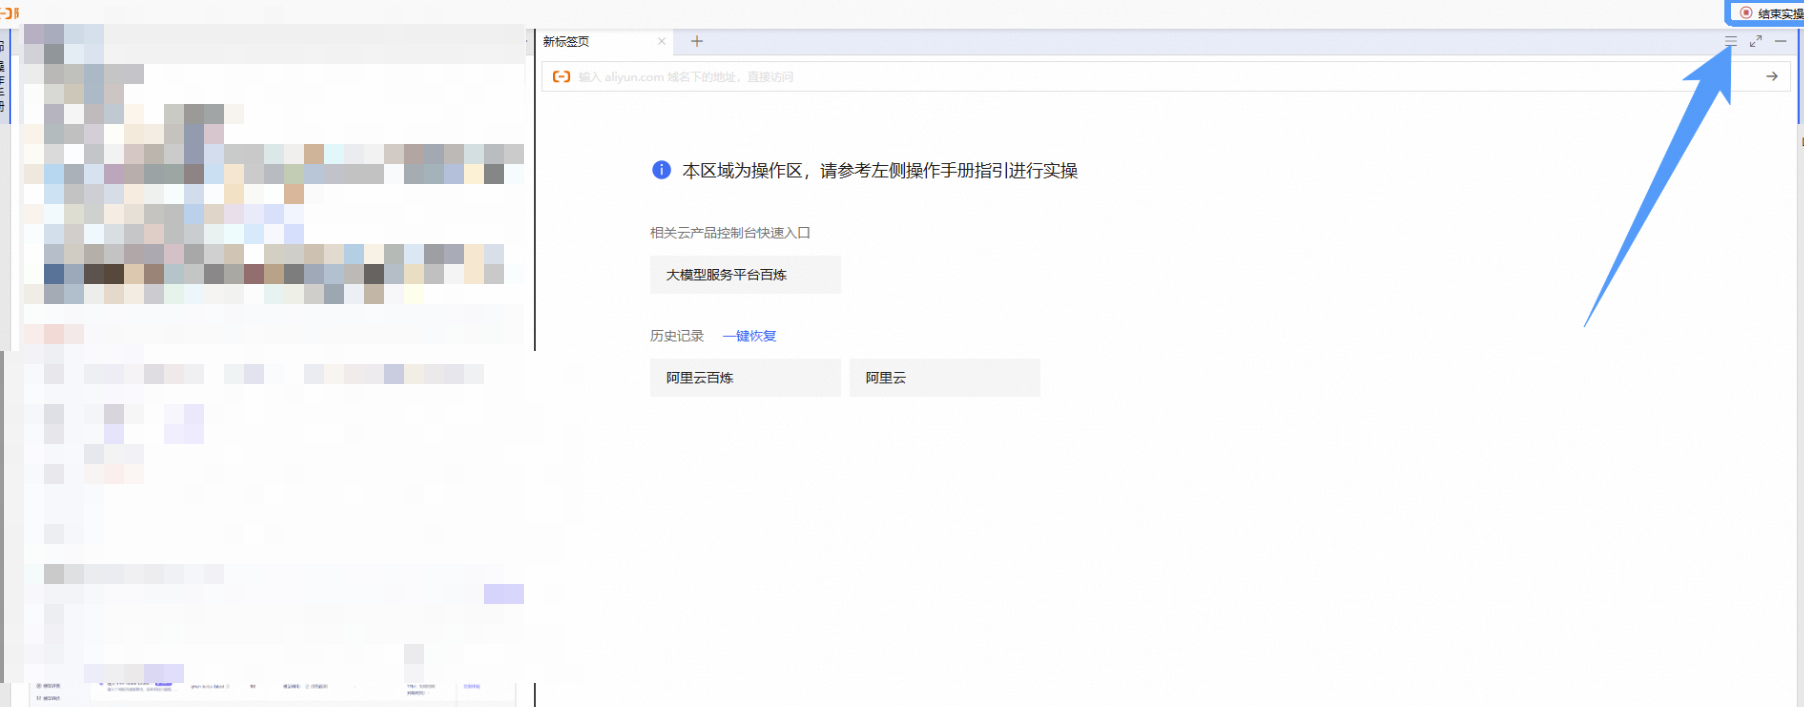The image size is (1804, 707).
Task: Expand the operation area to fullscreen
Action: (x=1756, y=41)
